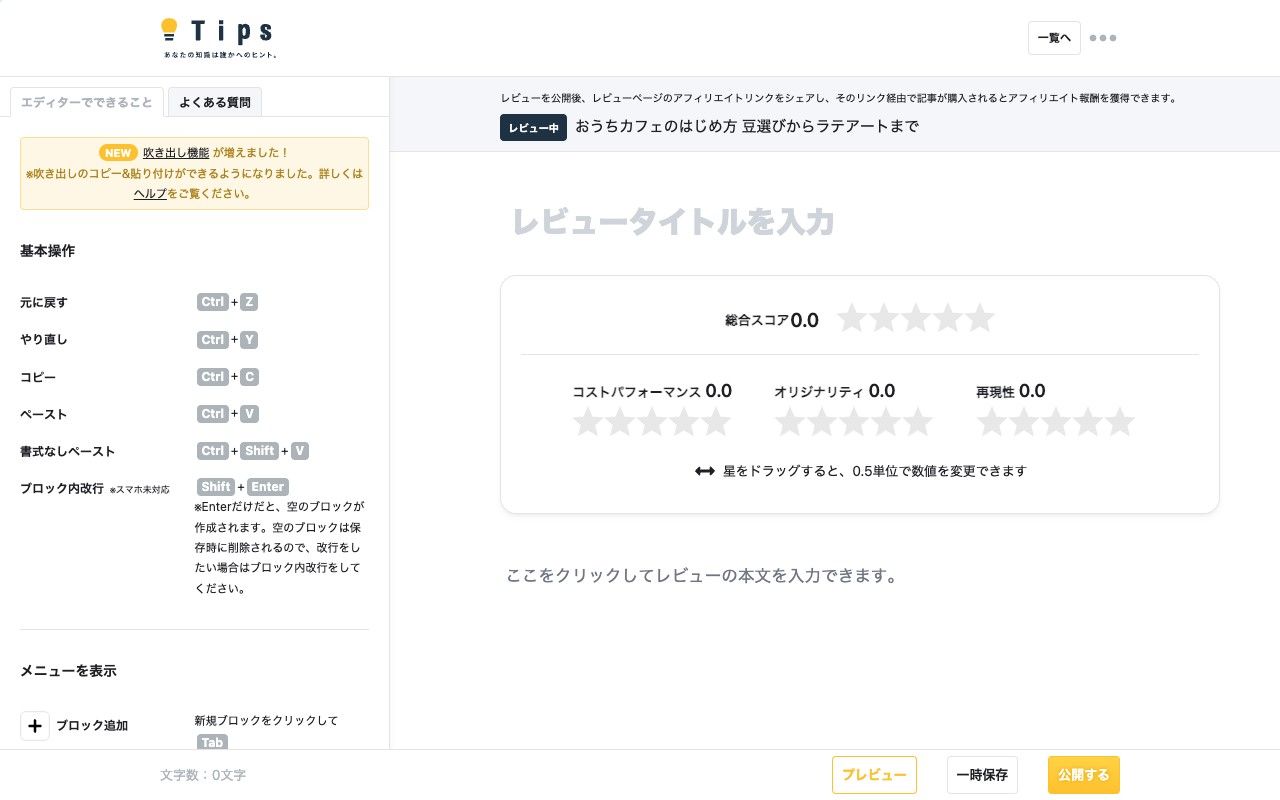Image resolution: width=1280 pixels, height=800 pixels.
Task: Set コストパフォーマンス to the fifth star
Action: 716,422
